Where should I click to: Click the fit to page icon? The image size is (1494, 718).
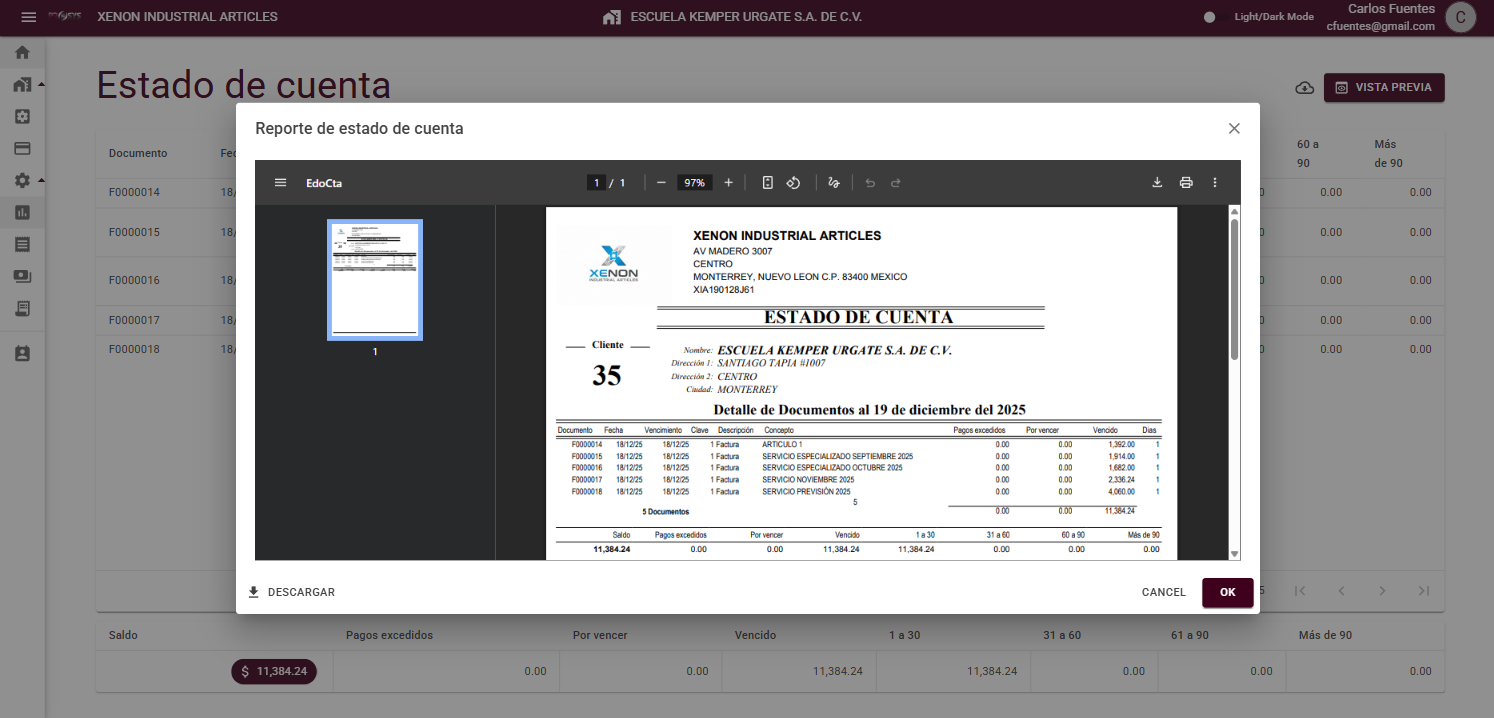point(768,183)
